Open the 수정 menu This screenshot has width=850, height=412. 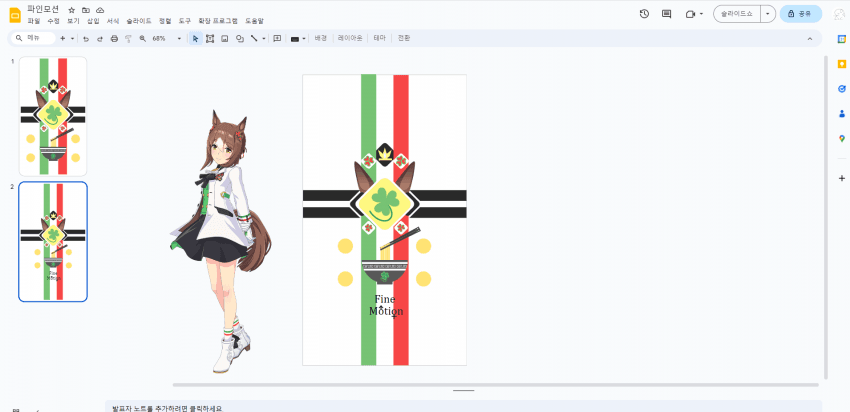[53, 21]
